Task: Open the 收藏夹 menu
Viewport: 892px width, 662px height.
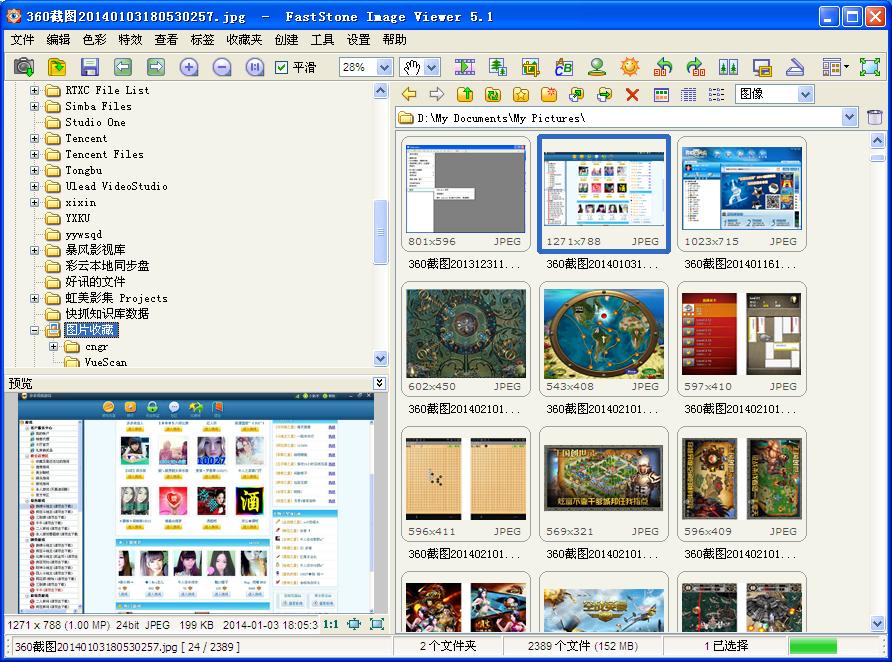Action: click(x=243, y=40)
